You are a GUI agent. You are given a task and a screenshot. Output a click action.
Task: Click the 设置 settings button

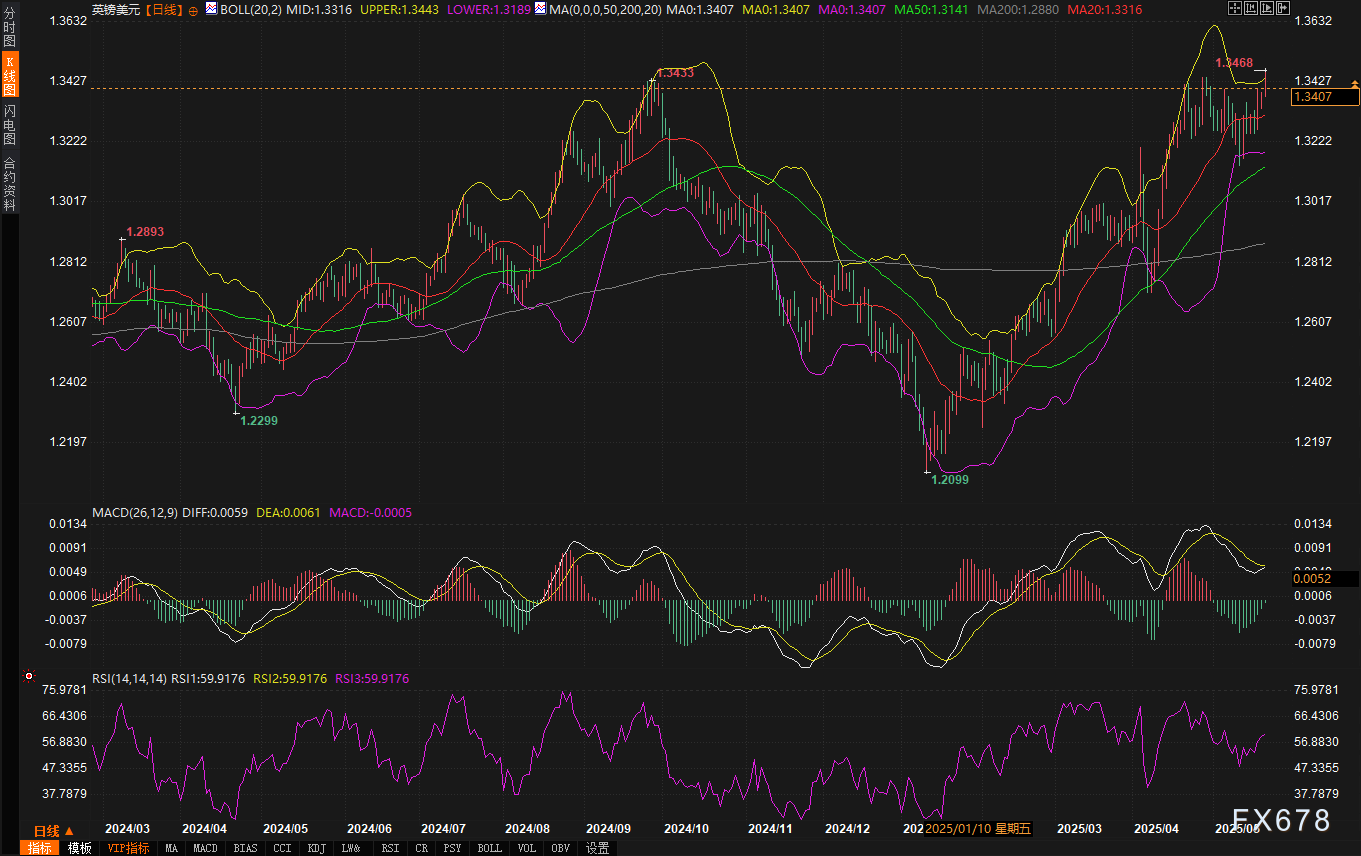point(597,848)
